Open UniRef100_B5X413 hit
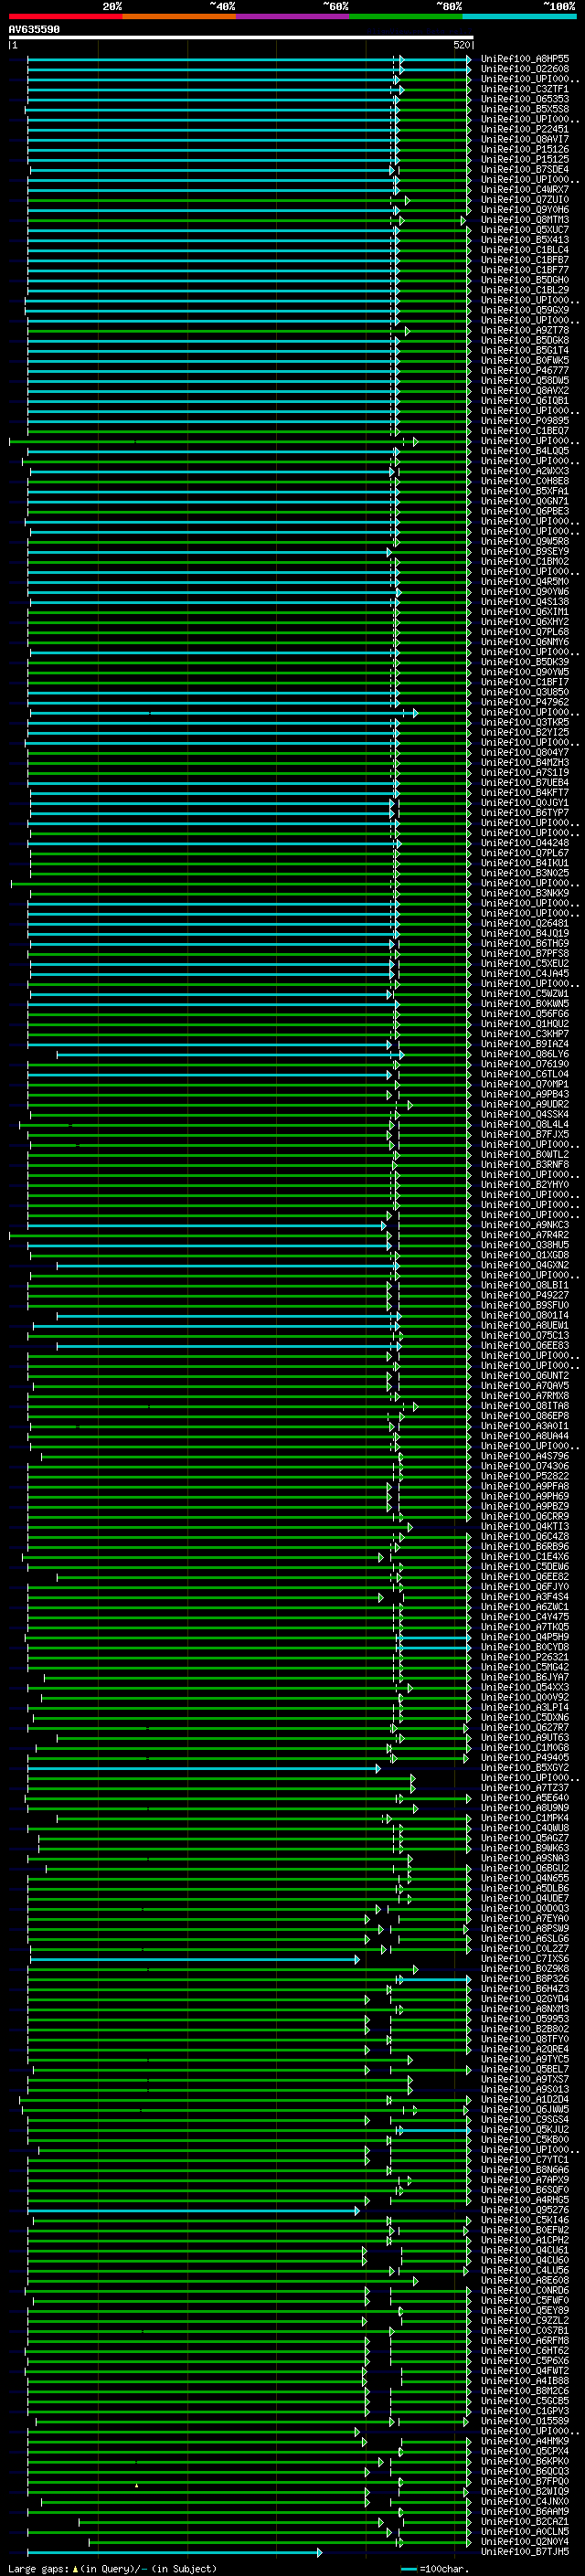The height and width of the screenshot is (2576, 585). (525, 240)
